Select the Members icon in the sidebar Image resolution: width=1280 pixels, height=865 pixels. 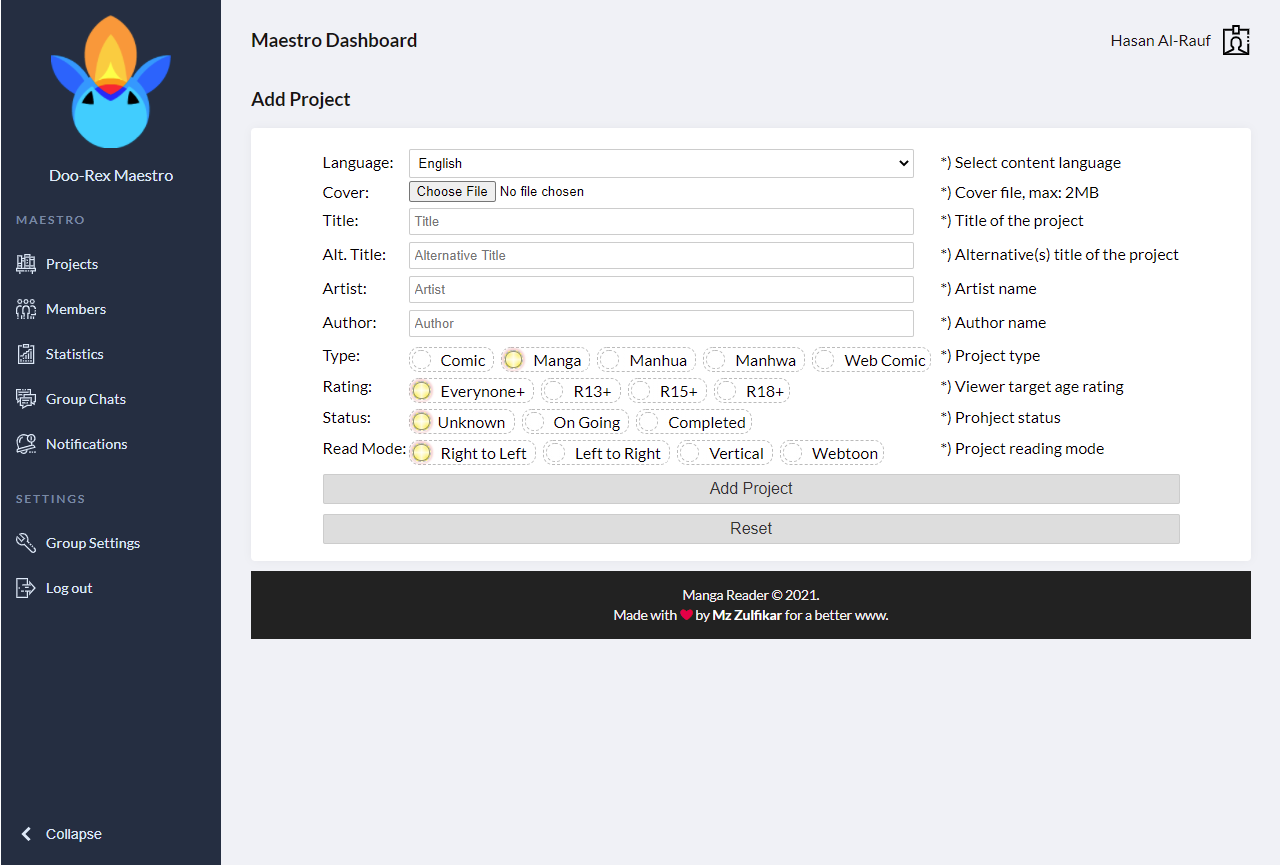[x=26, y=308]
